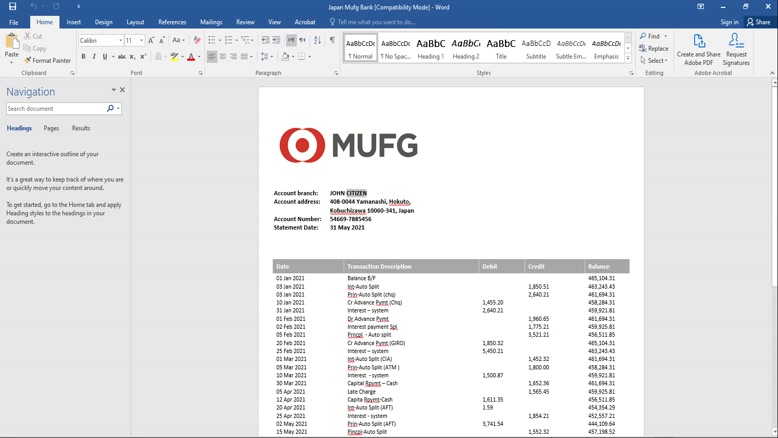Click Create and Share Adobe PDF
This screenshot has width=778, height=438.
coord(698,50)
